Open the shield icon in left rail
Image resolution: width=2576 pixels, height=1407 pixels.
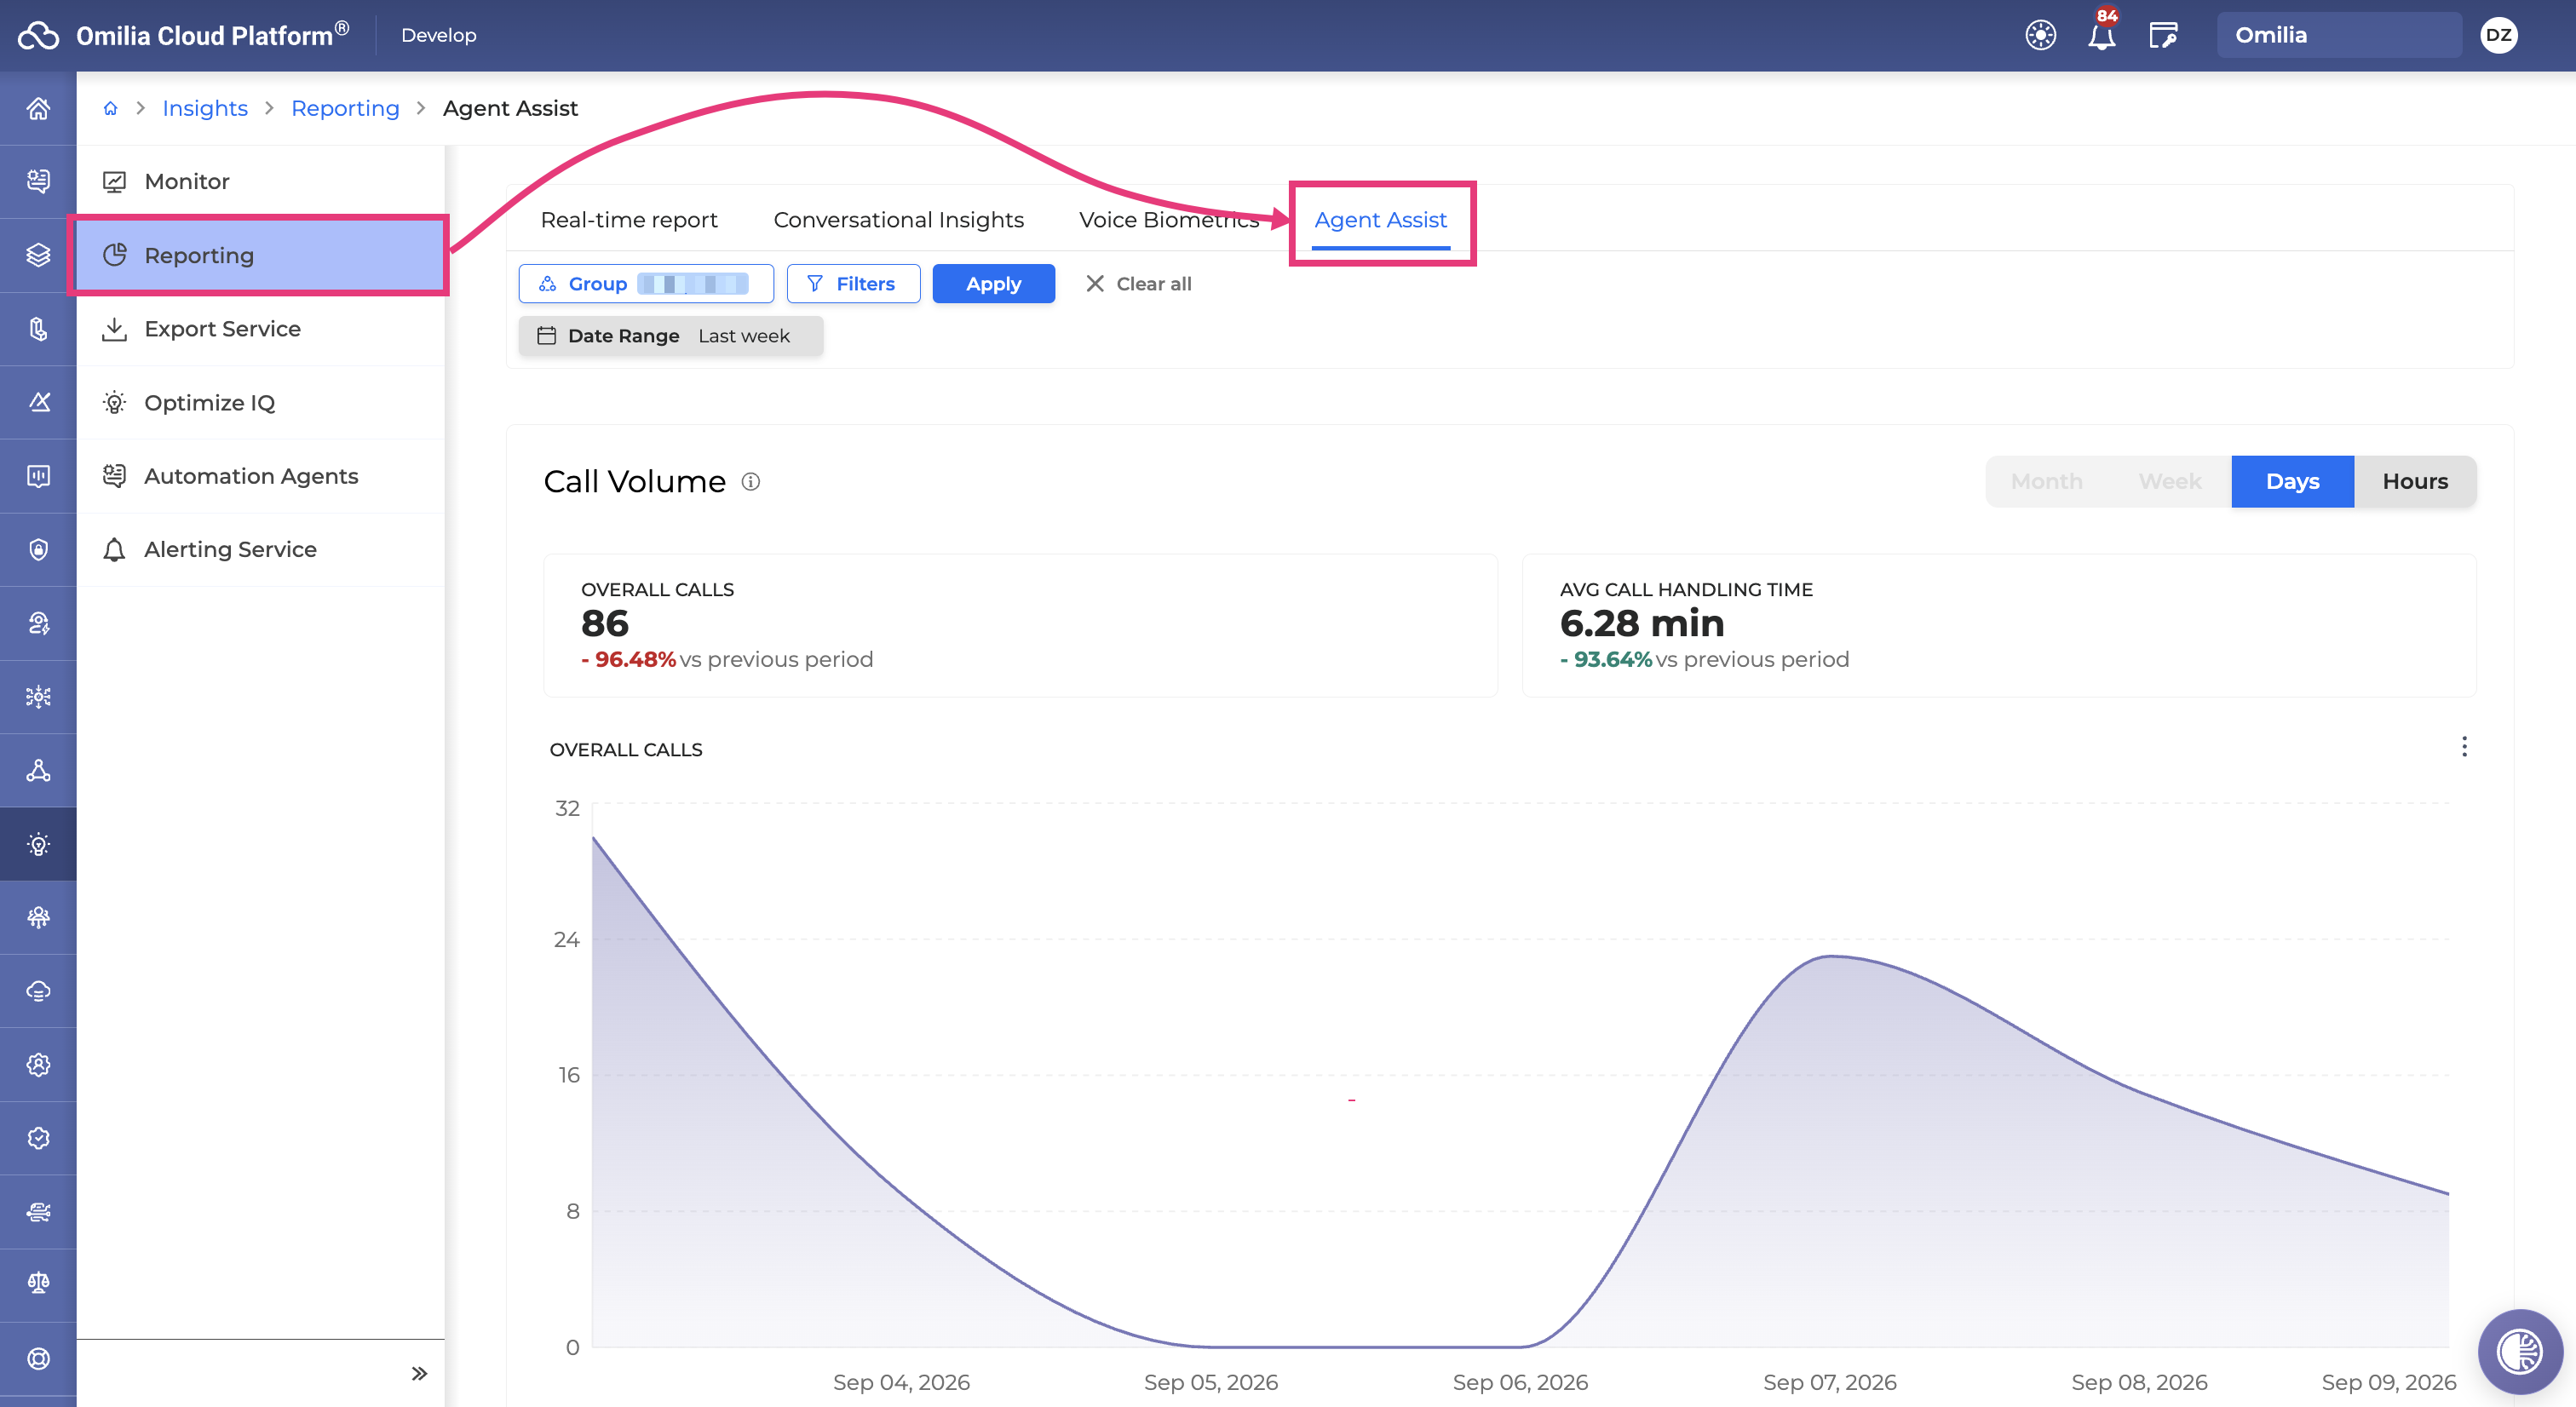[x=38, y=549]
